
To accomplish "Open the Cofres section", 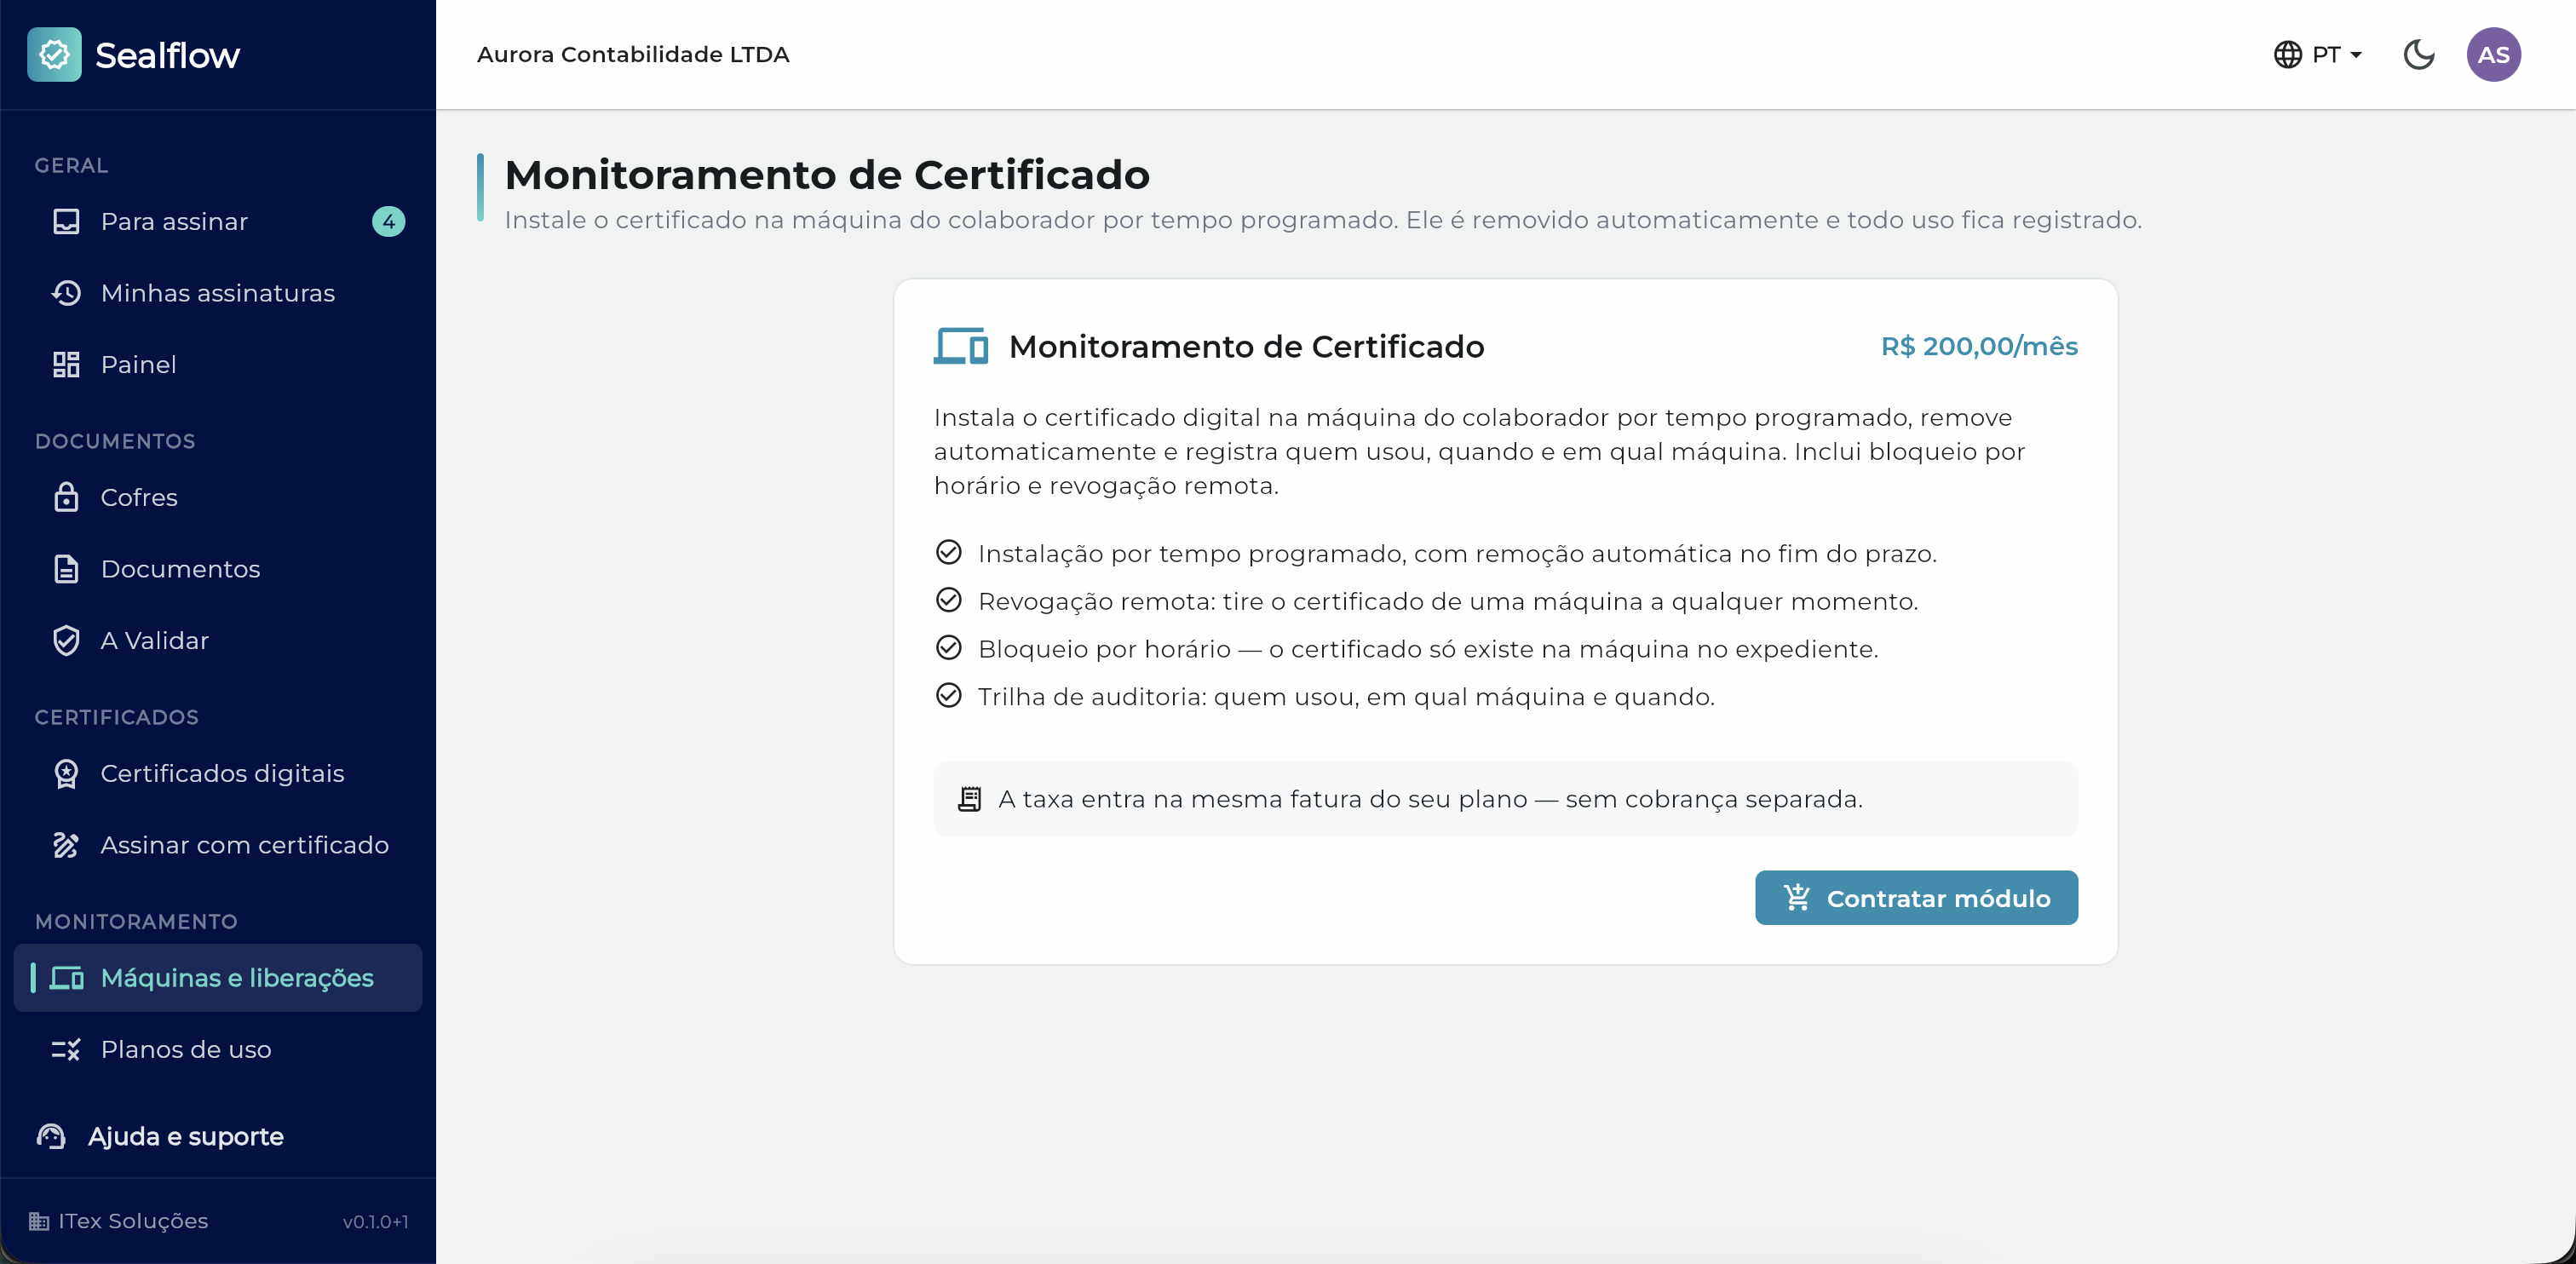I will click(218, 497).
